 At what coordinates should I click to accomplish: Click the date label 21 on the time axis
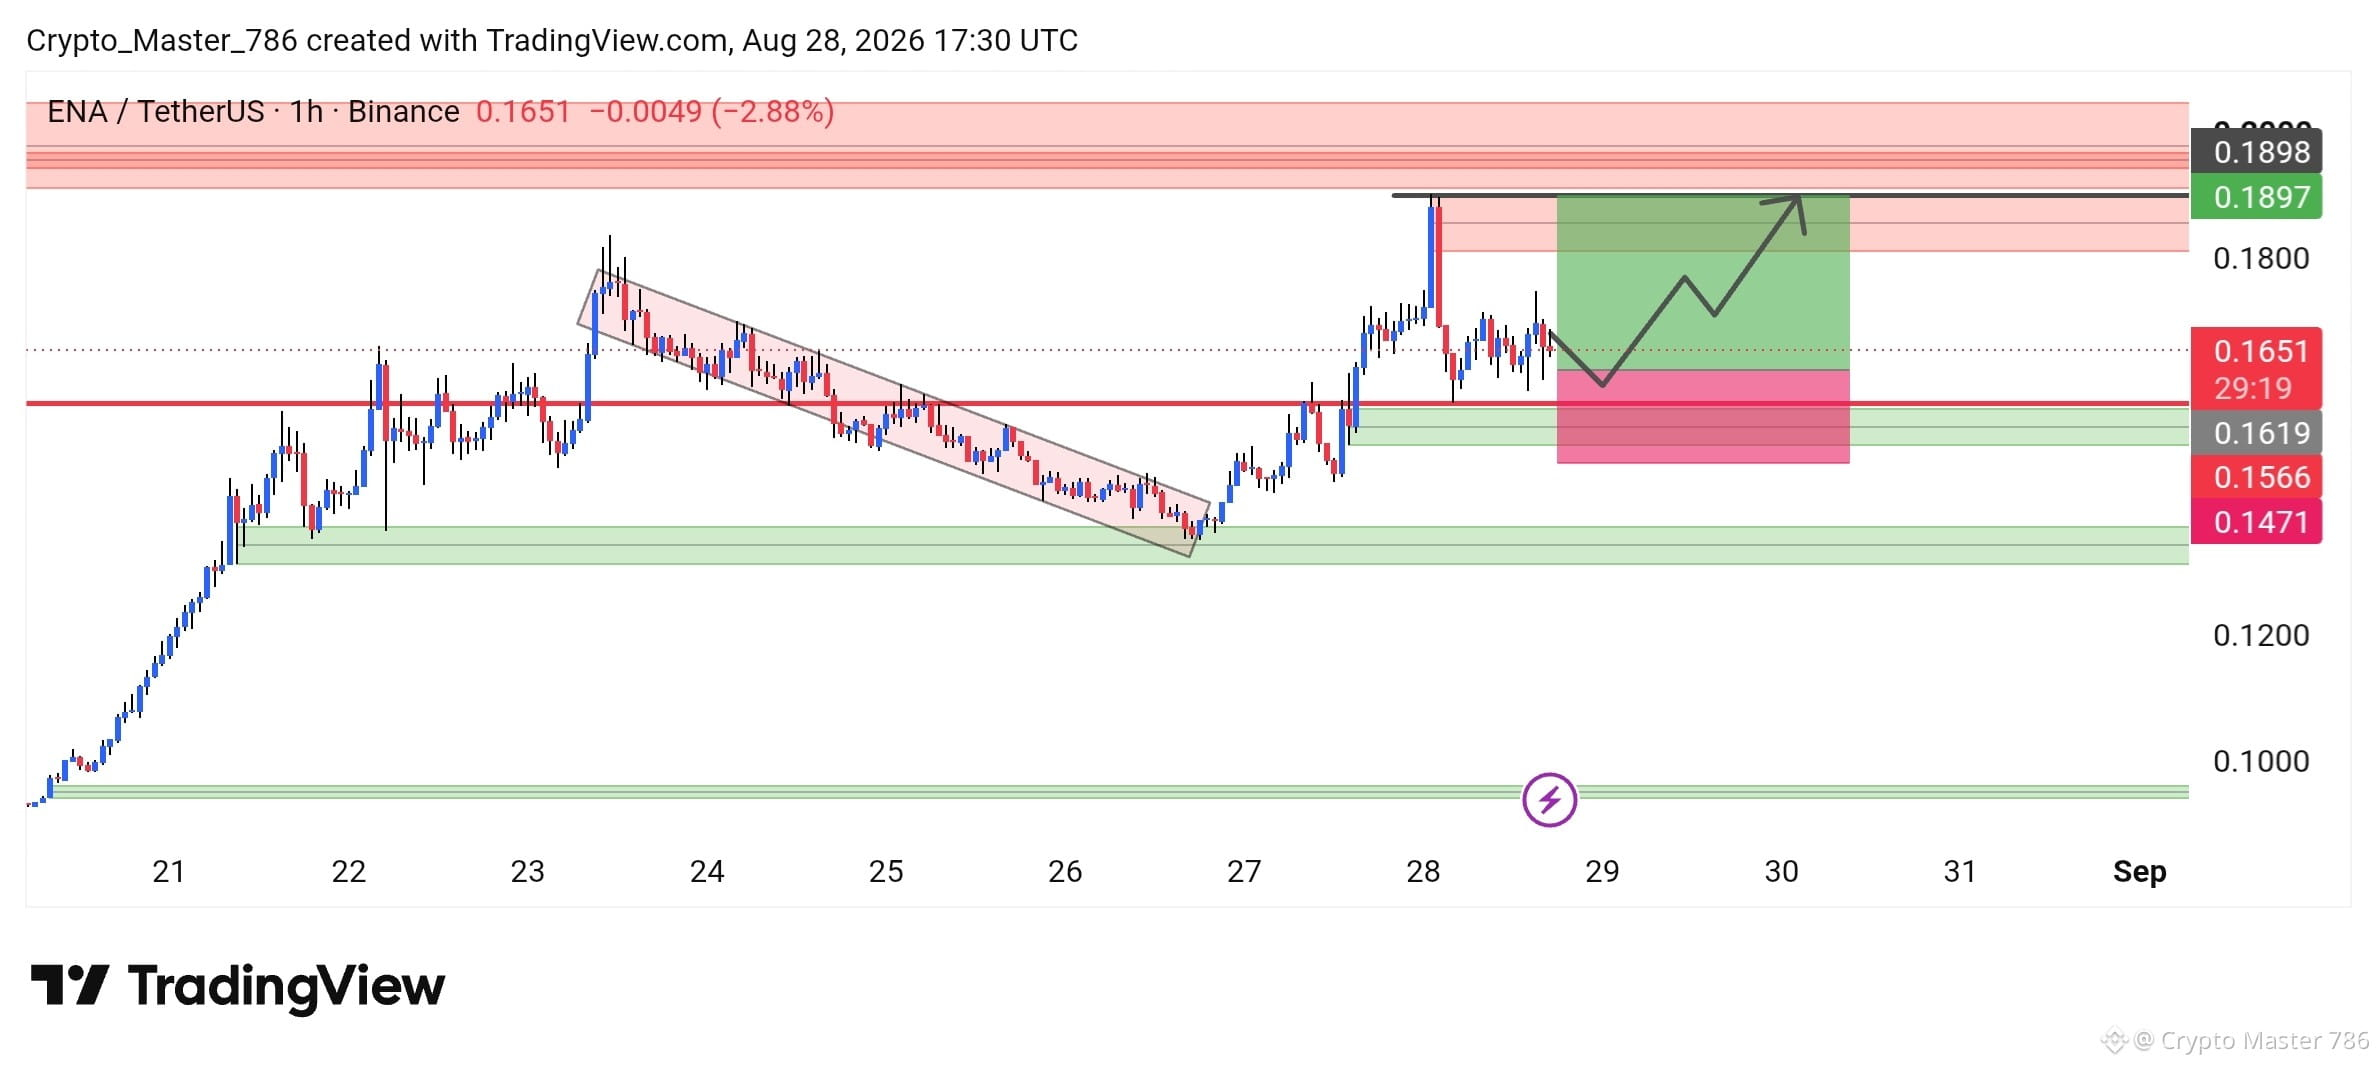click(169, 872)
